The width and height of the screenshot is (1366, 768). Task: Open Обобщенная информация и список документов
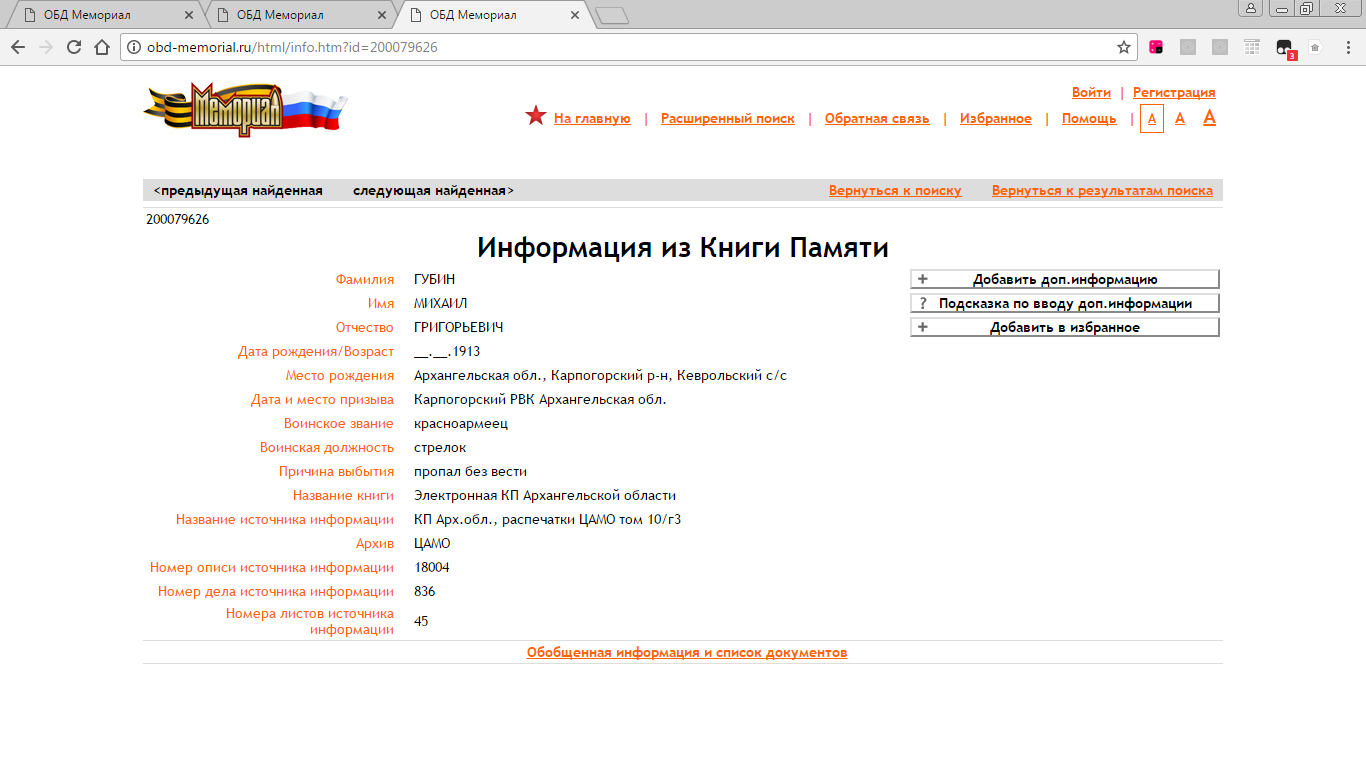tap(687, 652)
